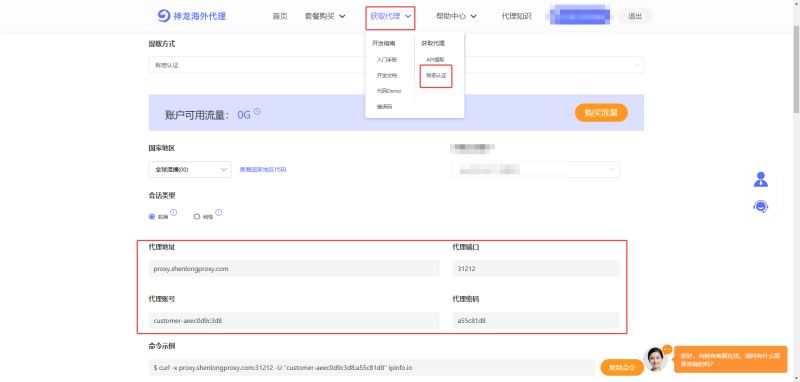This screenshot has height=382, width=800.
Task: Click the 代理地址 proxy address field
Action: point(294,269)
